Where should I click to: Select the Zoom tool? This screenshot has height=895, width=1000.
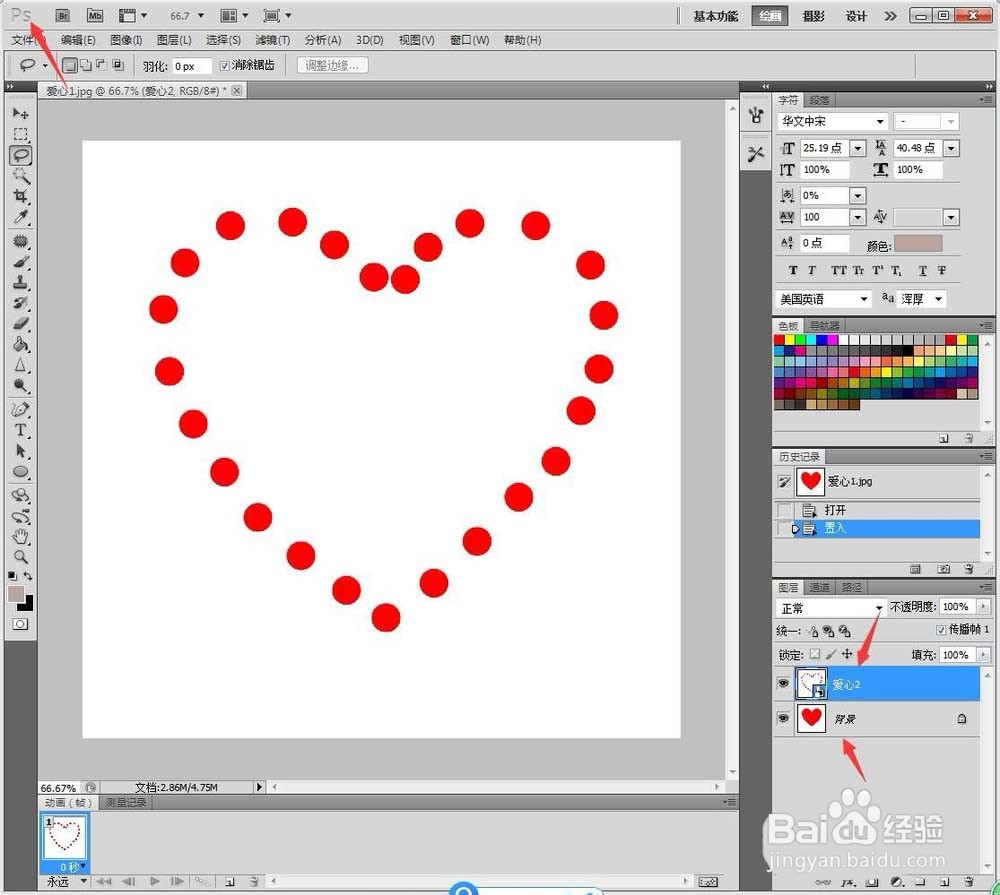(20, 557)
